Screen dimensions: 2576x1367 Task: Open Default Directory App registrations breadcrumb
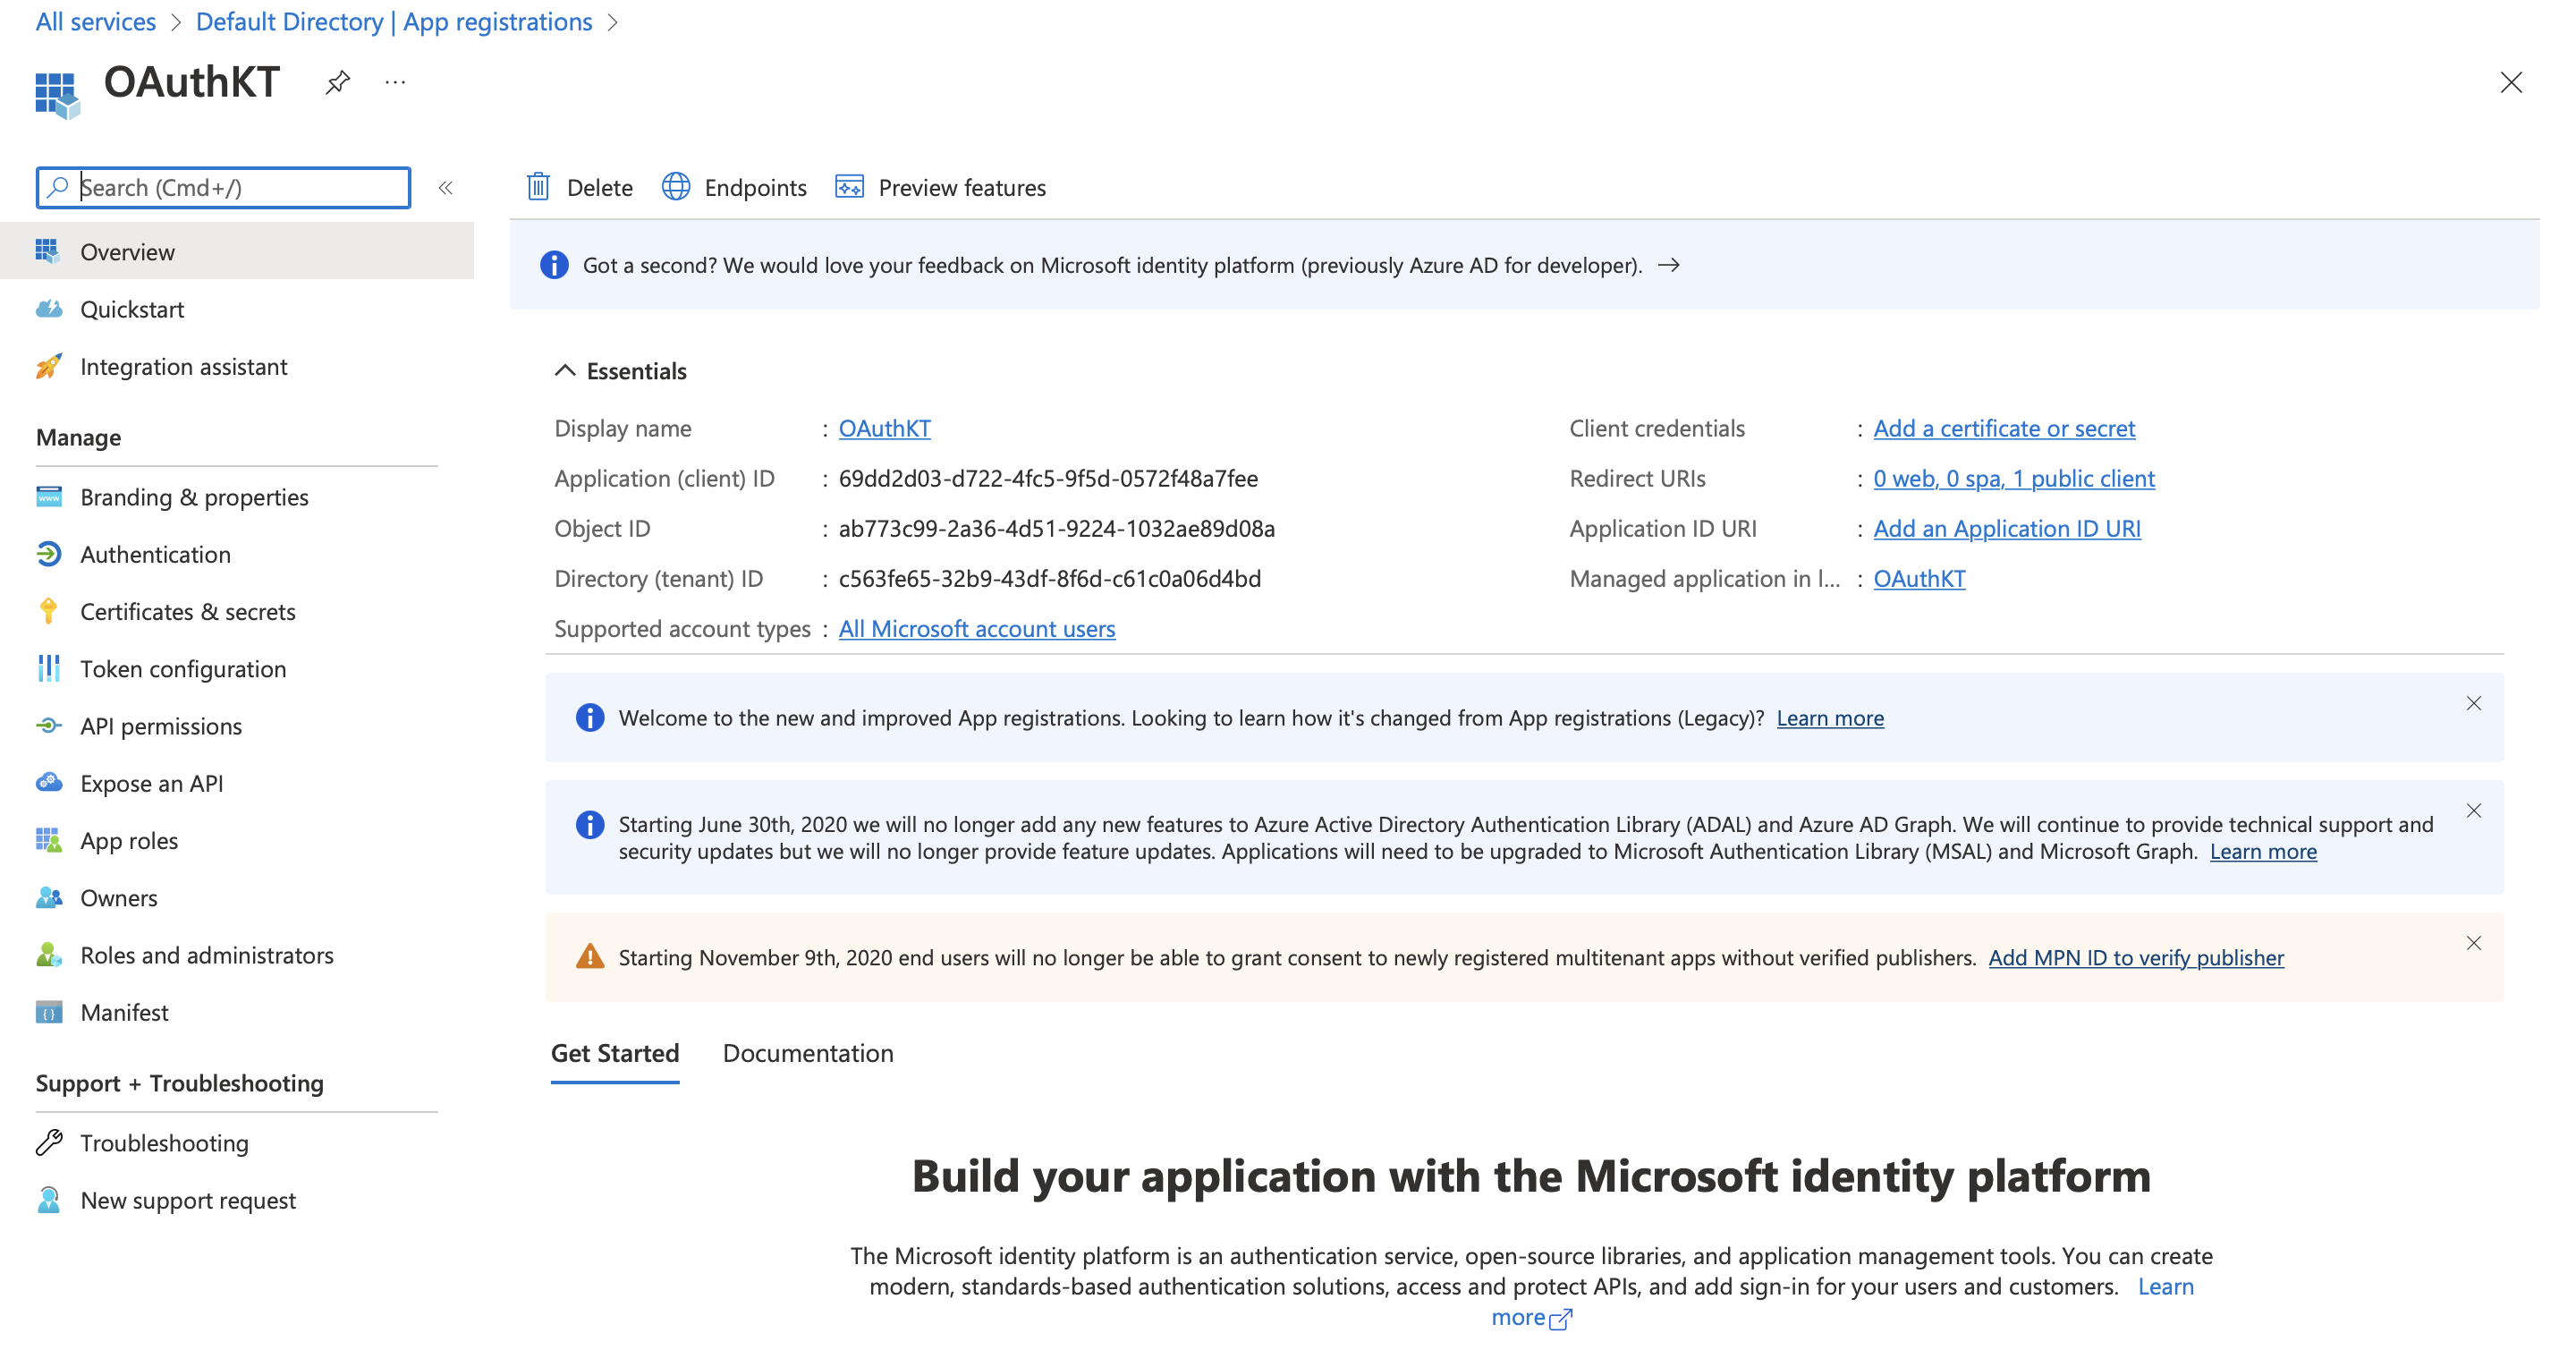pos(394,22)
